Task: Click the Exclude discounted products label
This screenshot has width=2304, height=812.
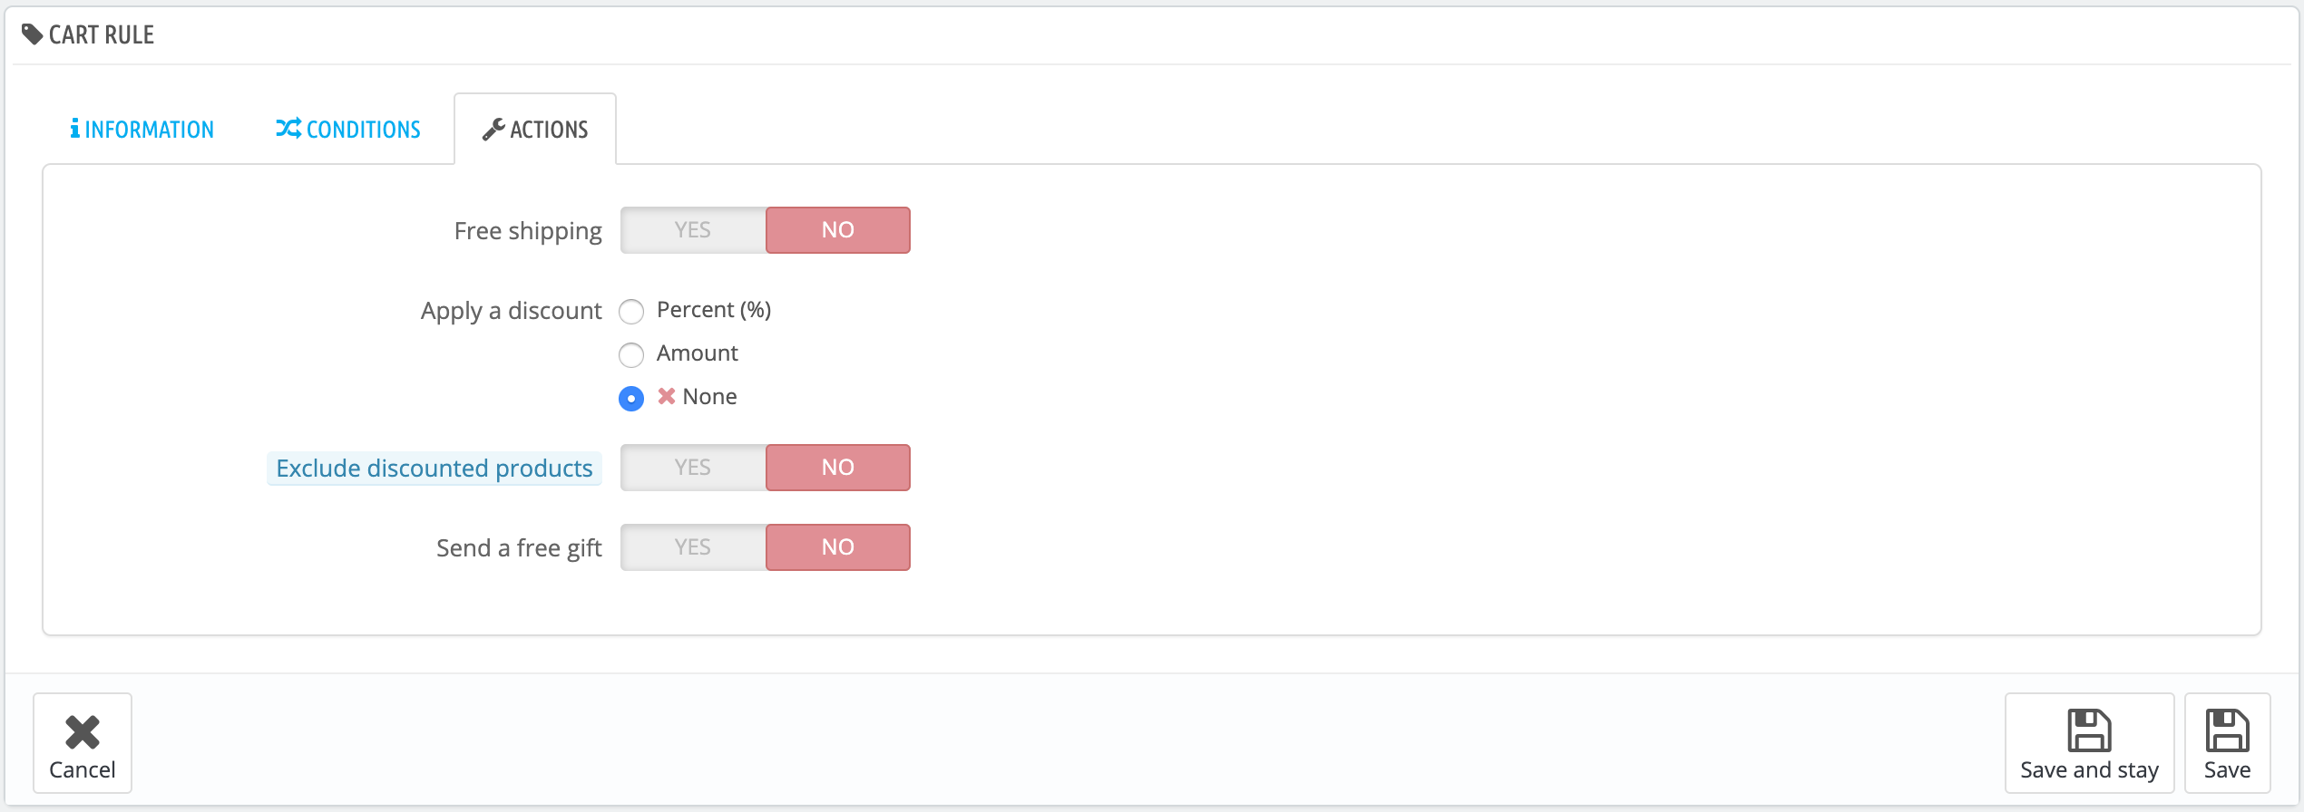Action: 434,468
